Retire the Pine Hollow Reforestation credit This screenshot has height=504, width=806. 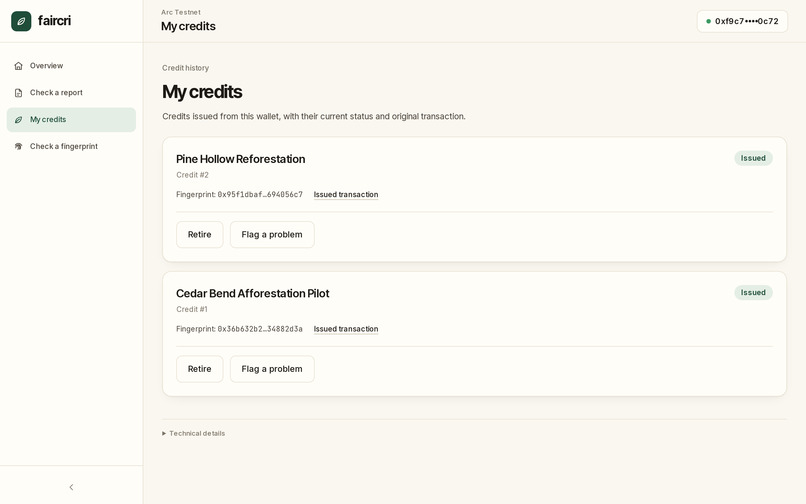click(x=199, y=235)
